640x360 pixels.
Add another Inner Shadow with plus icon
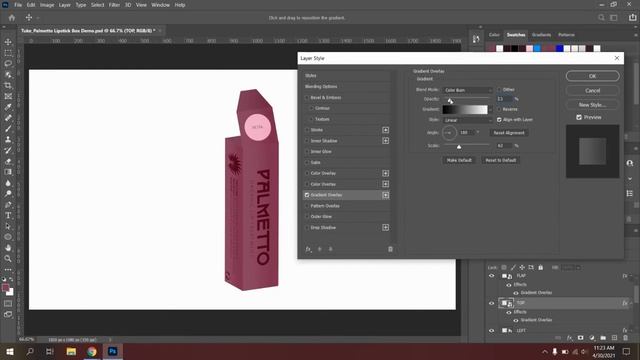pyautogui.click(x=385, y=141)
